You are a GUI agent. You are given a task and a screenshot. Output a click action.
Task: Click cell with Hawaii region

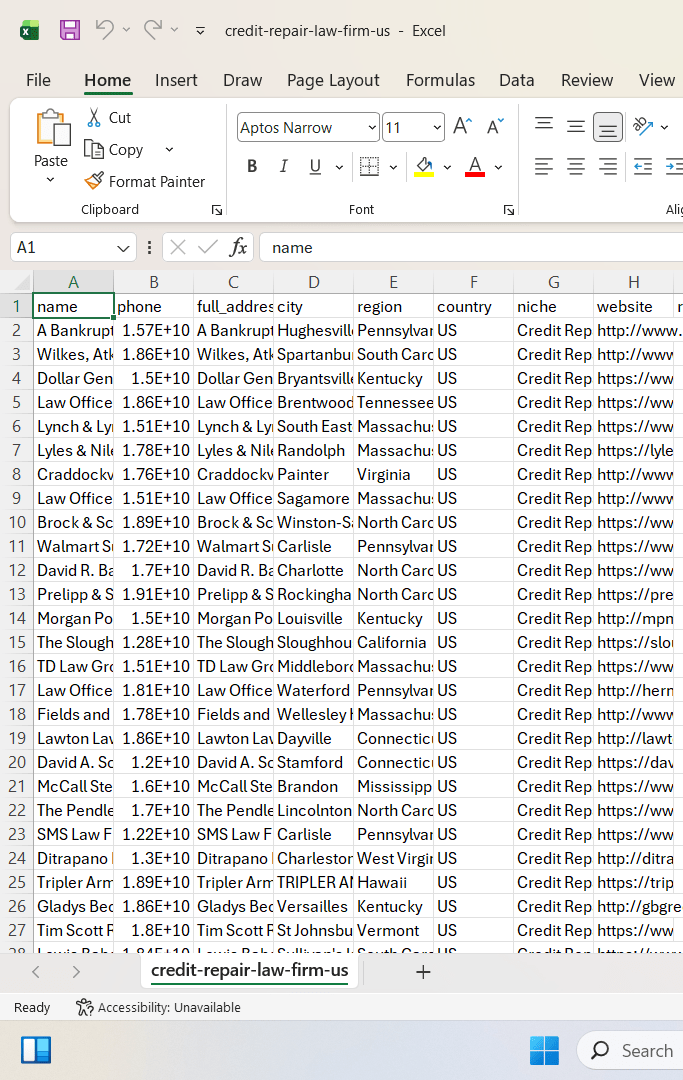click(394, 882)
